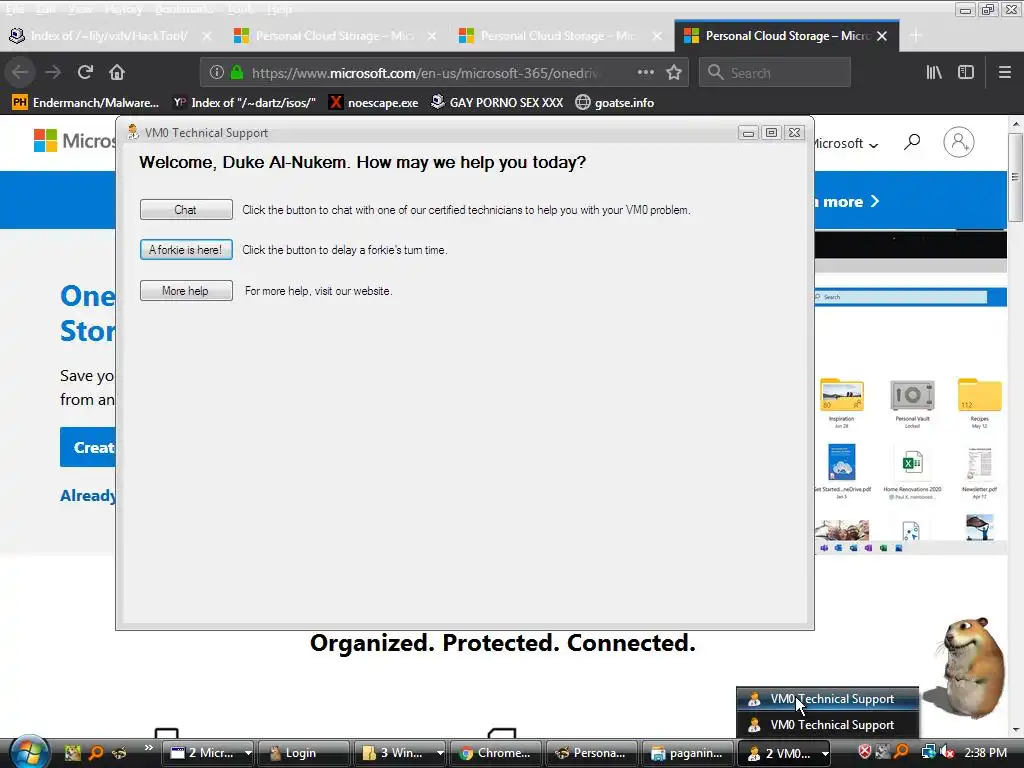The height and width of the screenshot is (768, 1024).
Task: Click the 'Already' link on OneDrive page
Action: (x=88, y=496)
